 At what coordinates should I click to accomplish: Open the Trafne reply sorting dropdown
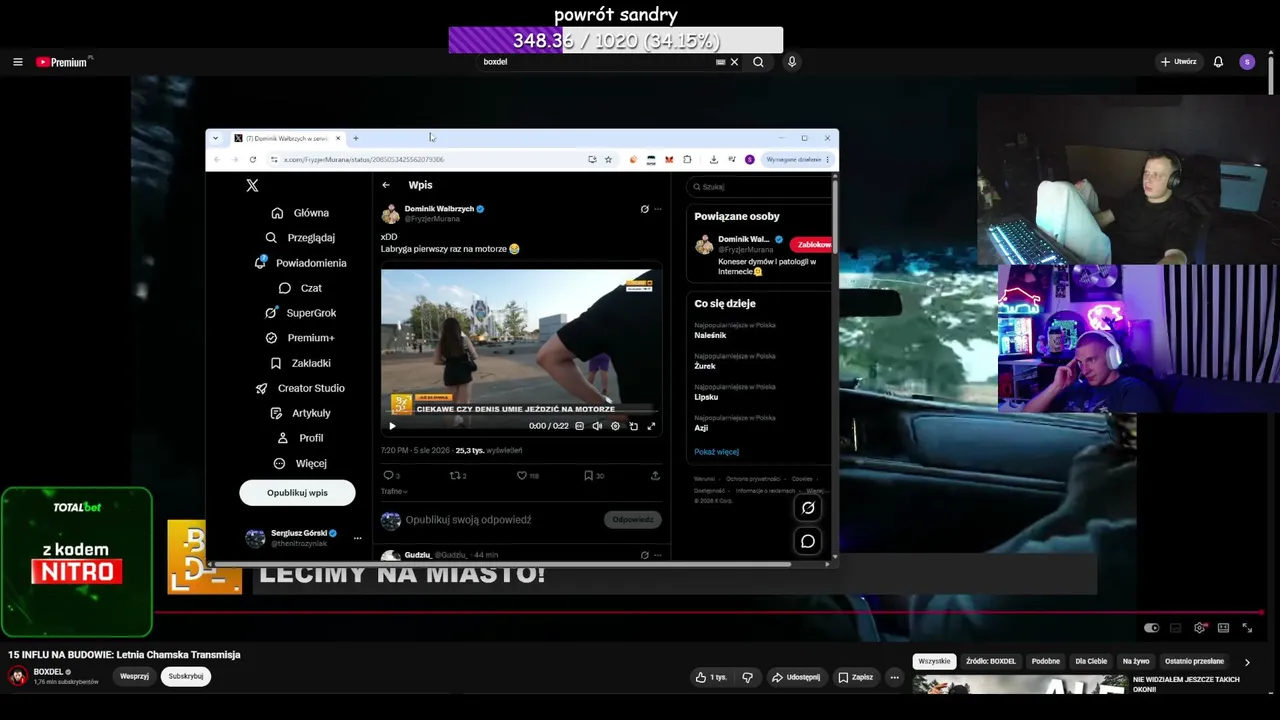(x=394, y=492)
